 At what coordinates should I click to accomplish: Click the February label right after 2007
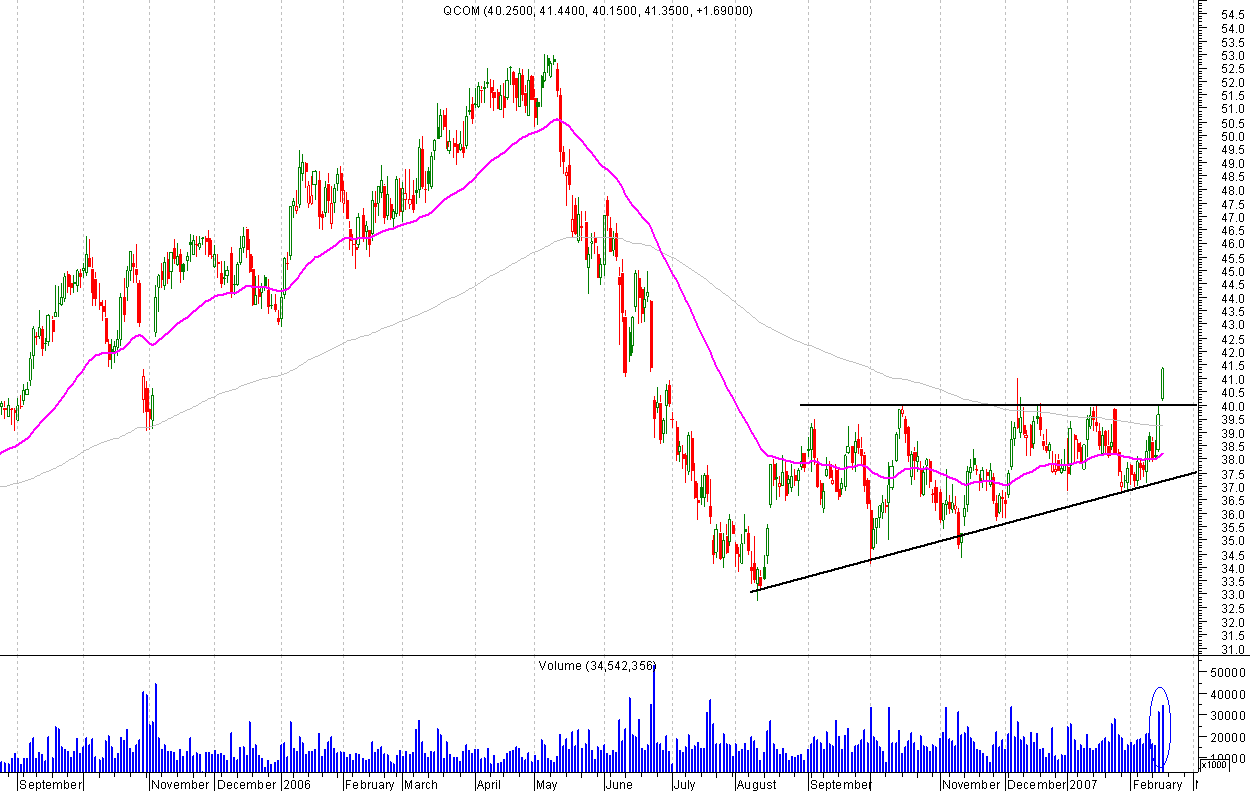[x=1158, y=785]
